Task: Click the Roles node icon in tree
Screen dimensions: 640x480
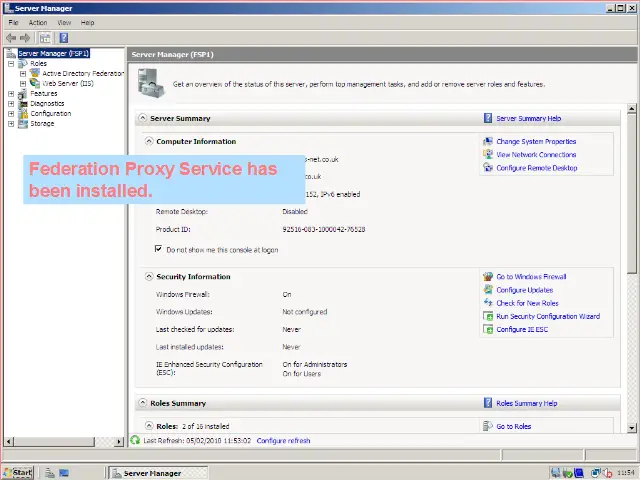Action: (x=23, y=63)
